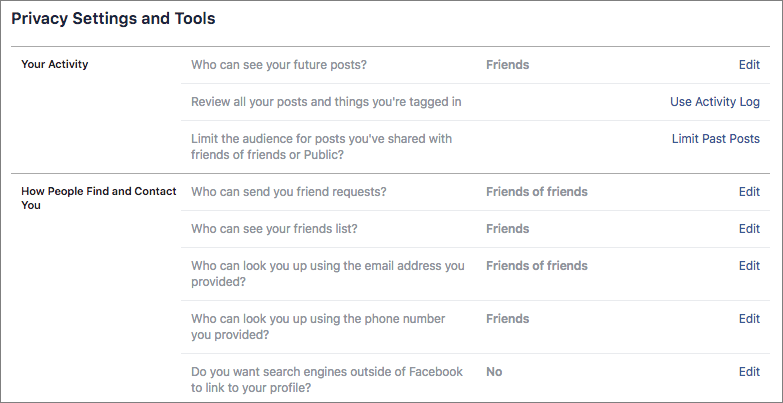Click "Friends of friends" value for friend requests

pyautogui.click(x=536, y=192)
